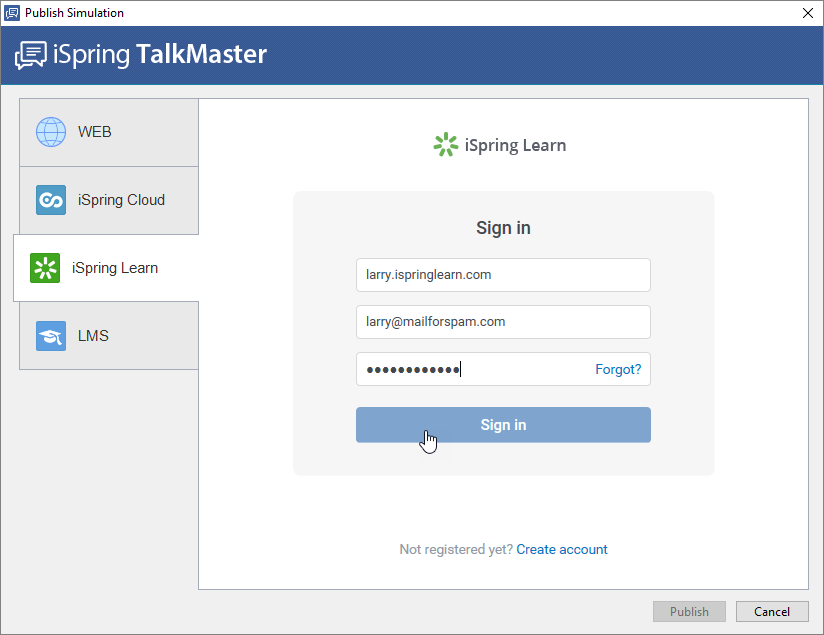Select the iSpring Learn tab label

point(115,268)
